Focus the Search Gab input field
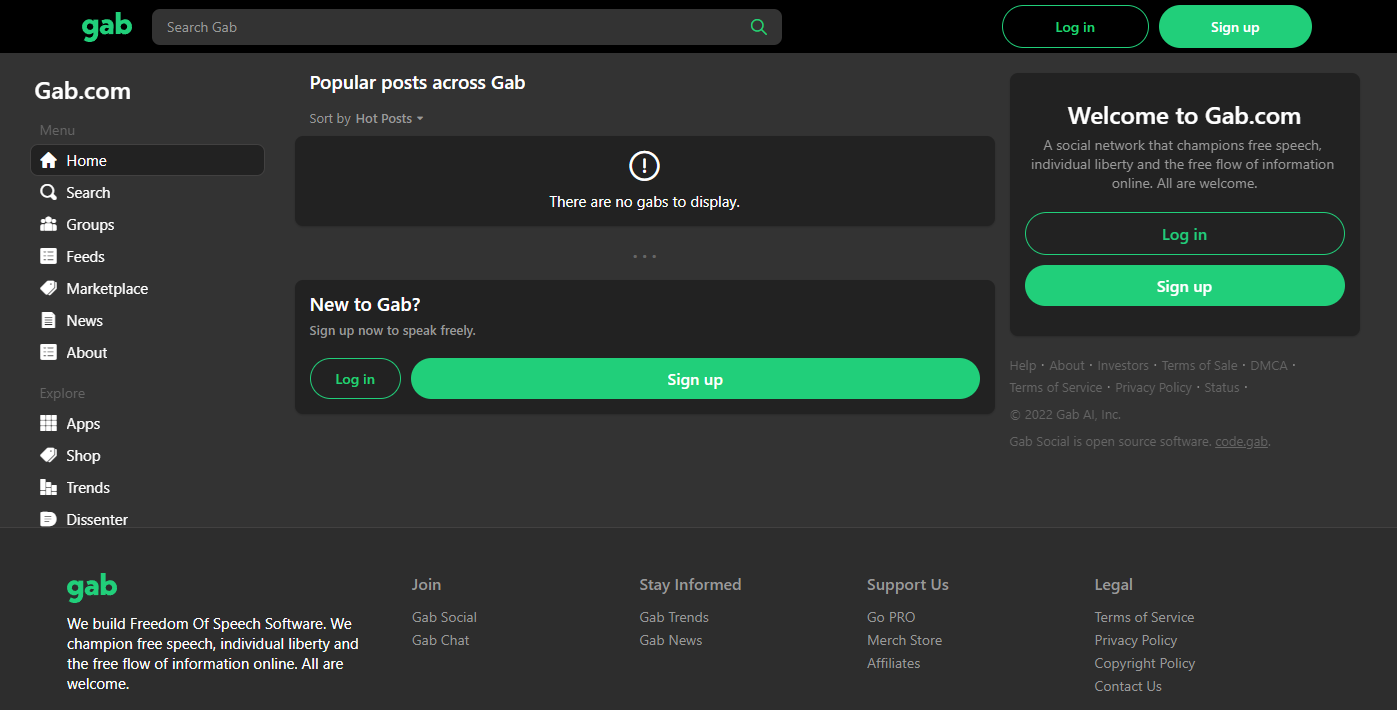Screen dimensions: 1397x710 [x=450, y=27]
